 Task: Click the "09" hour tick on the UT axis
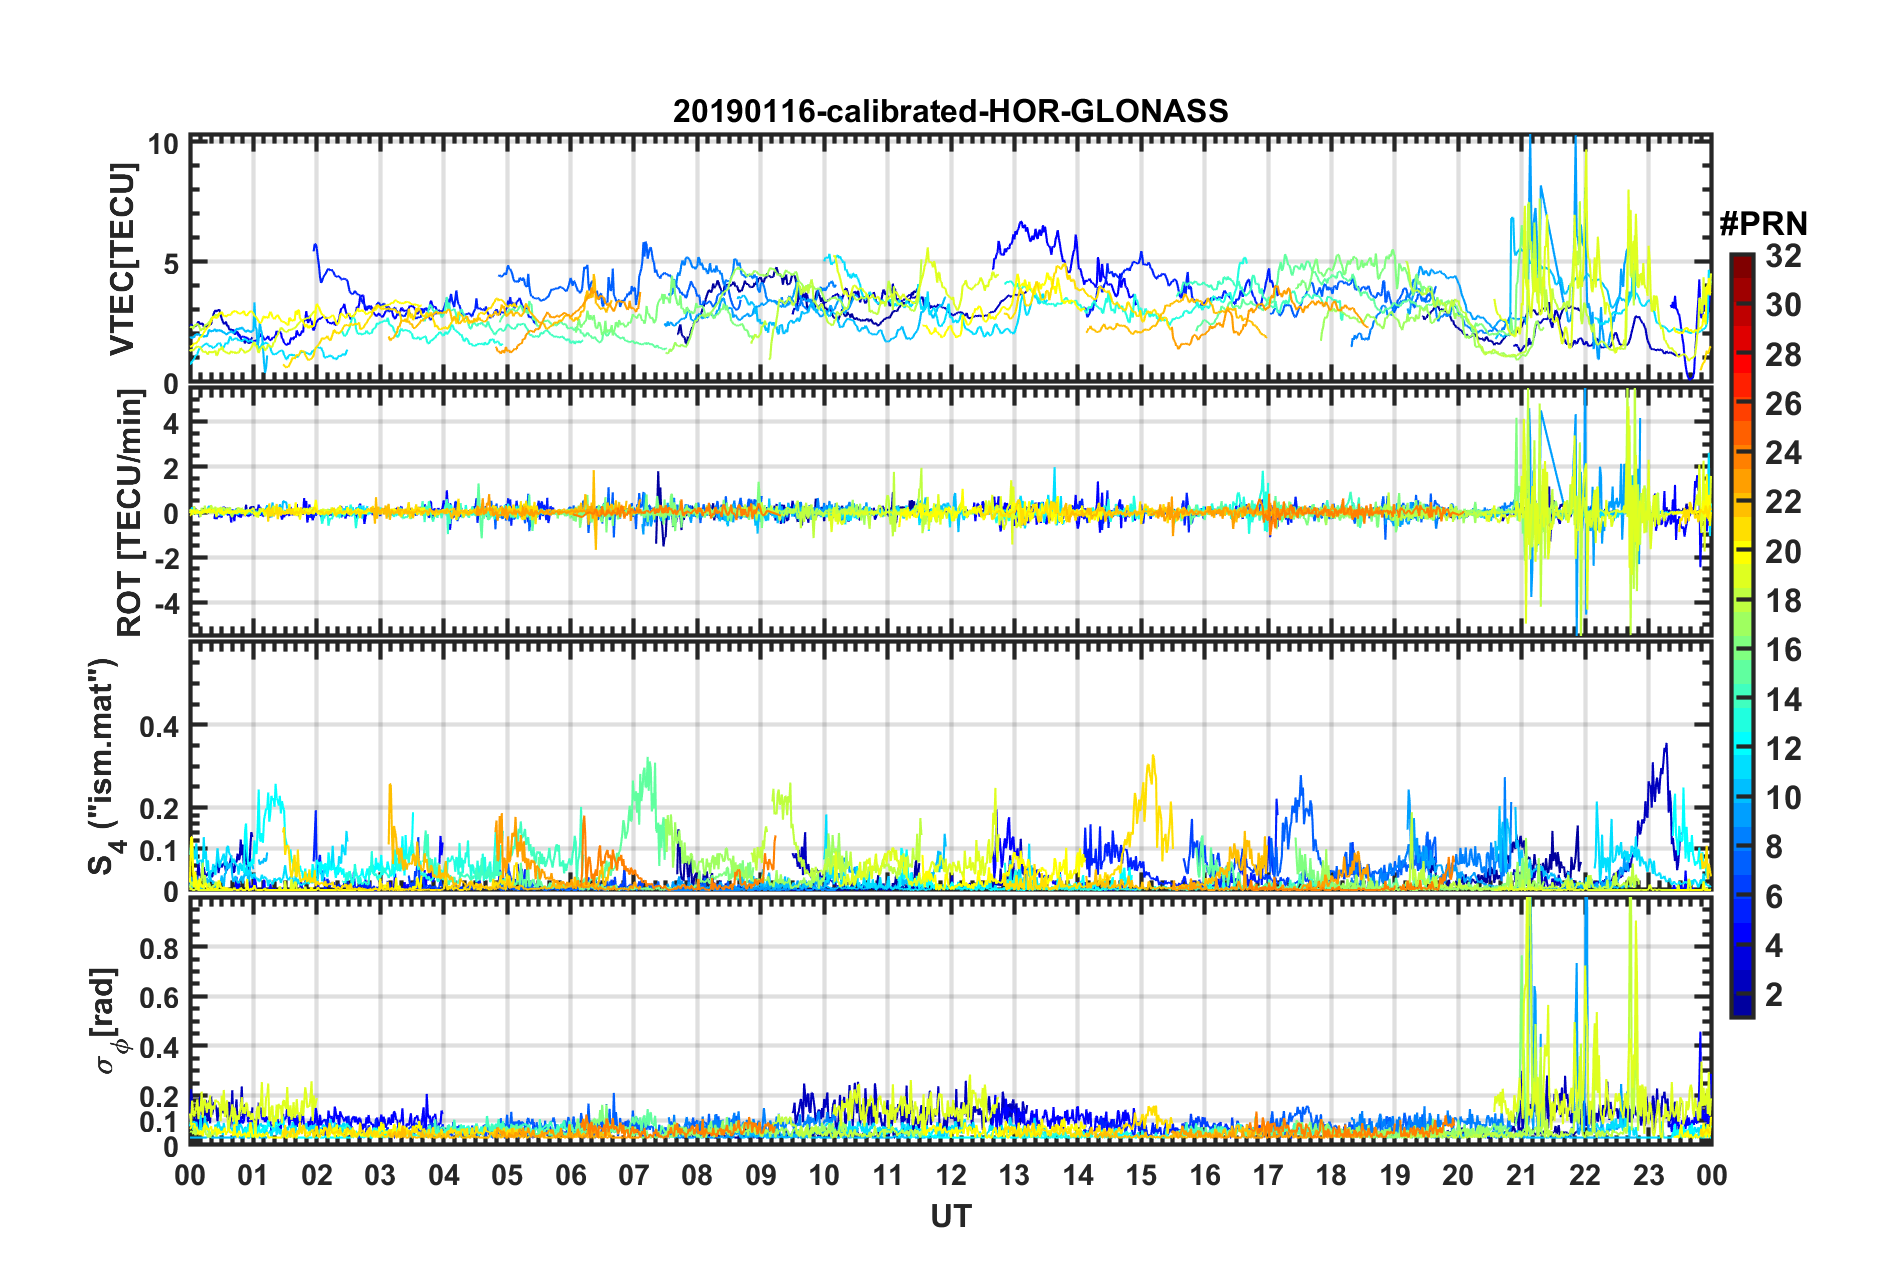coord(761,1174)
